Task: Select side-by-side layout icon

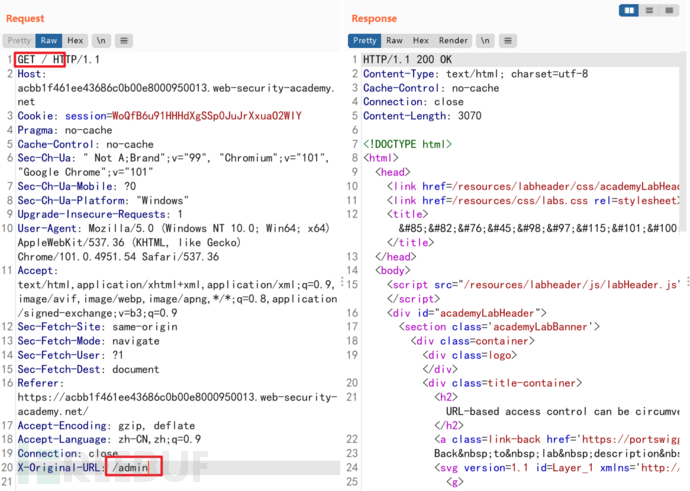Action: click(630, 10)
